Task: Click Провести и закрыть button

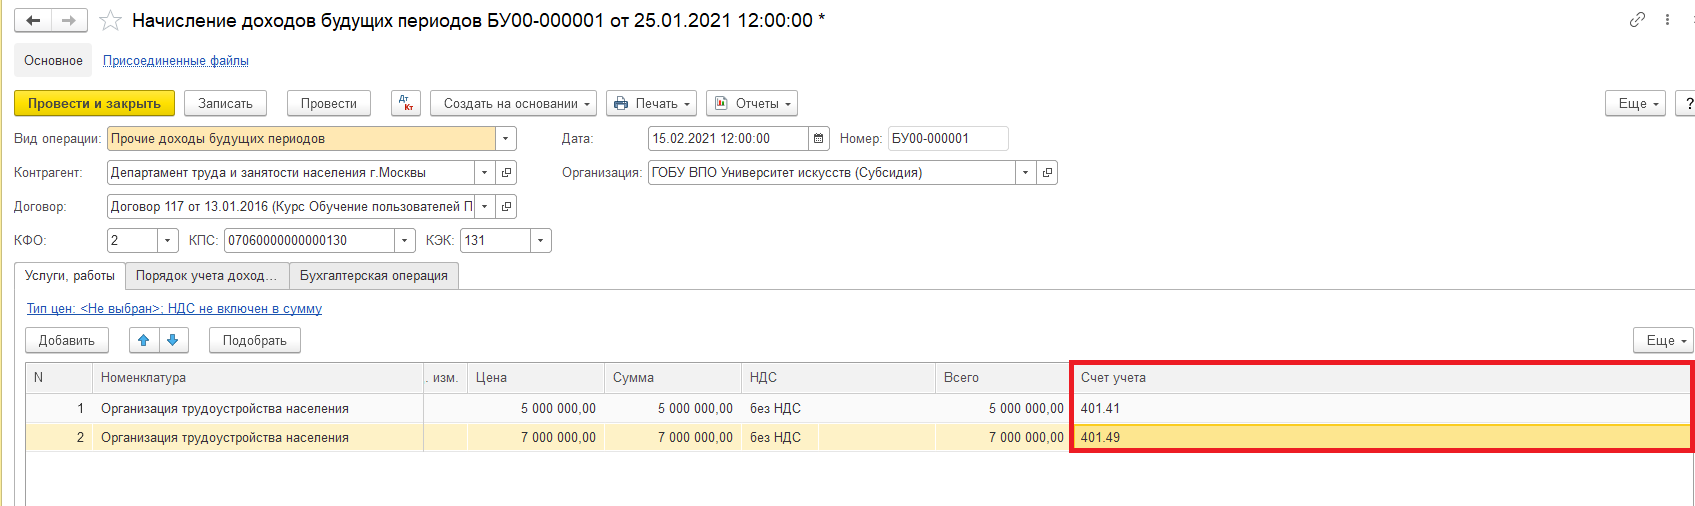Action: (94, 103)
